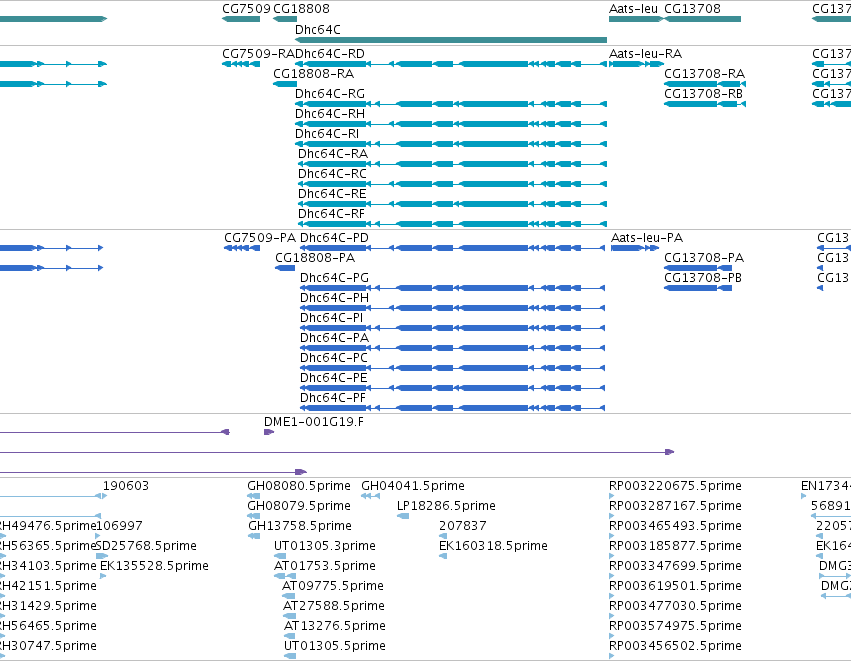851x661 pixels.
Task: Select the CG7509 gene label
Action: point(246,9)
